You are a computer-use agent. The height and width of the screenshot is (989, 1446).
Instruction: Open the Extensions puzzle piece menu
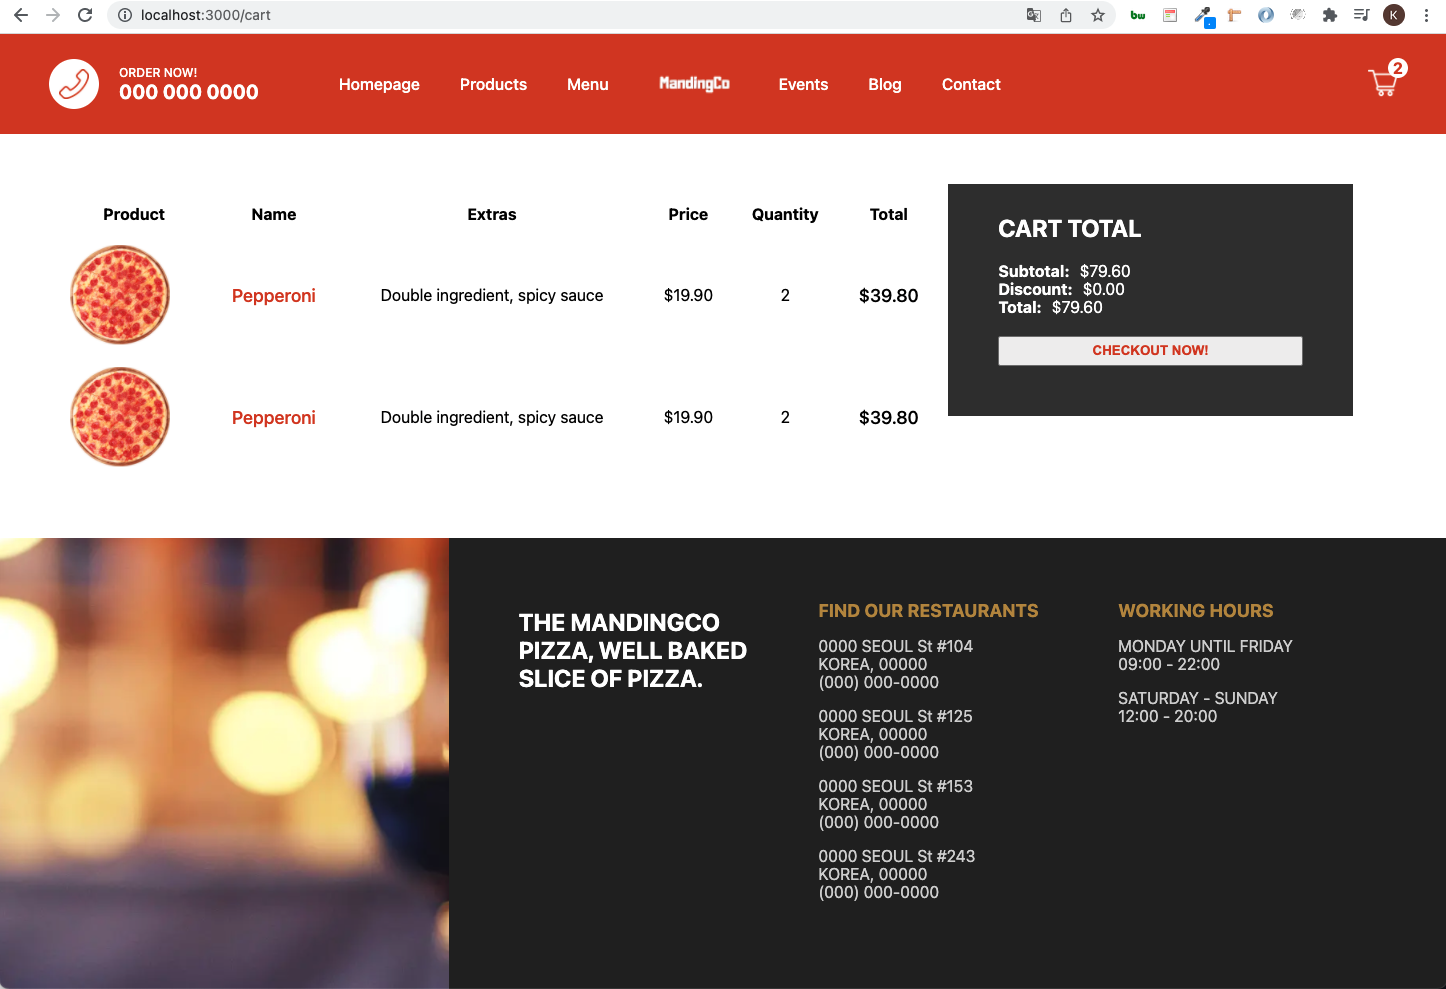click(1330, 15)
